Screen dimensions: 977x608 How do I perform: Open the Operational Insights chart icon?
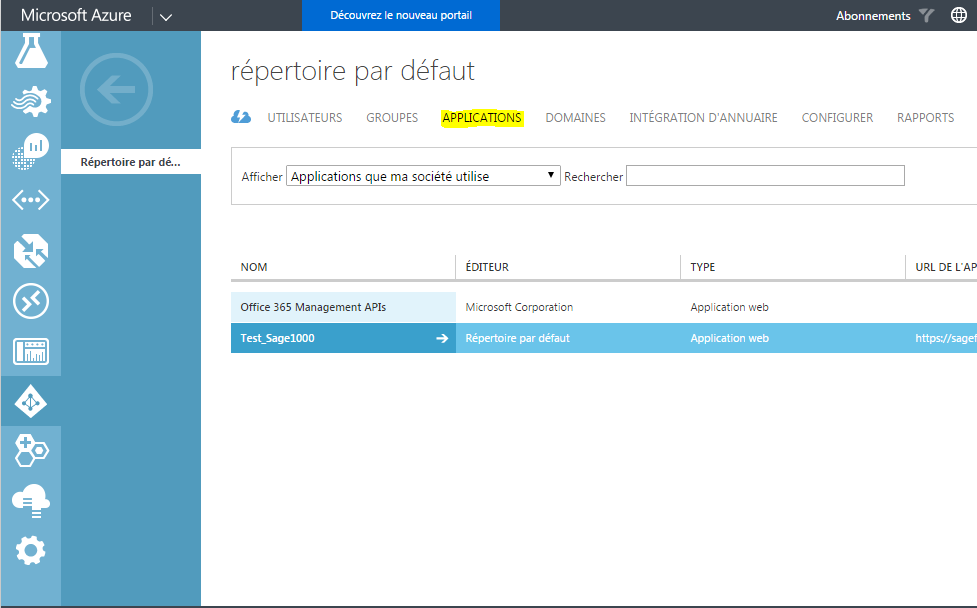coord(31,151)
